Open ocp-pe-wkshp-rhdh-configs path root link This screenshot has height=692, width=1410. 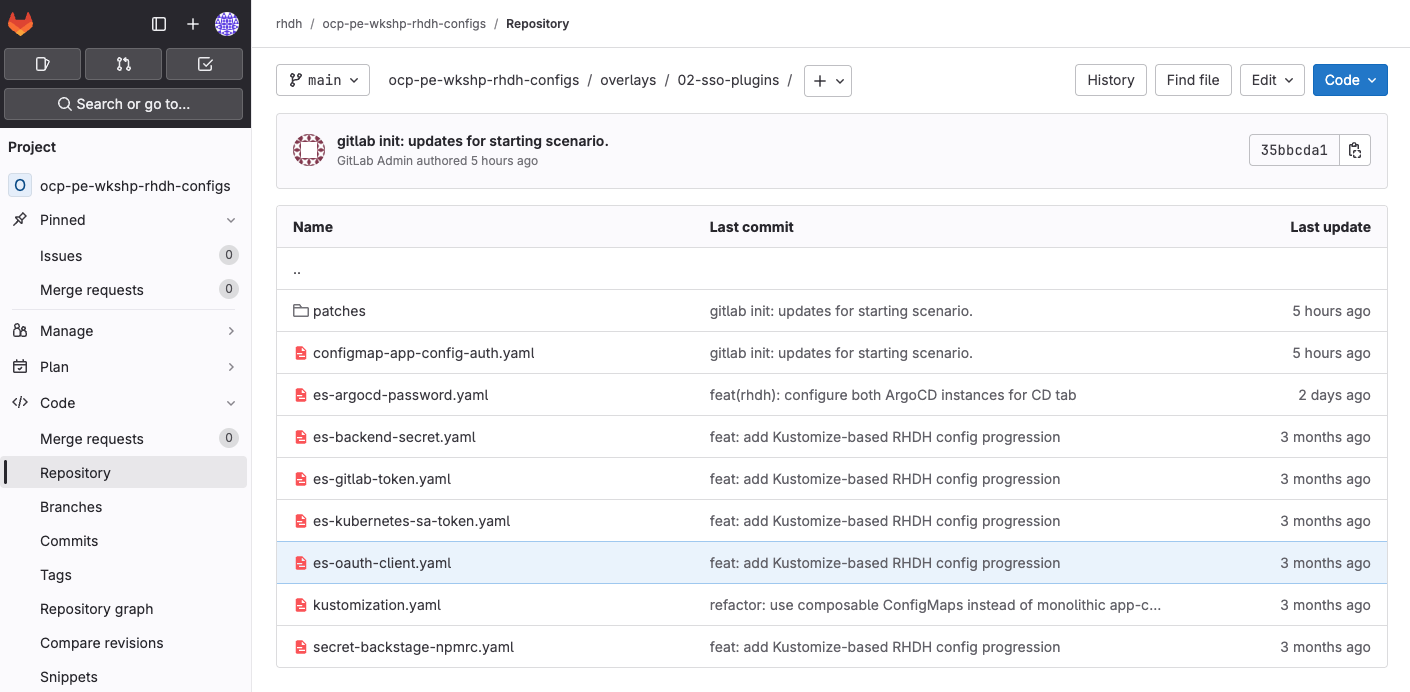pyautogui.click(x=484, y=80)
